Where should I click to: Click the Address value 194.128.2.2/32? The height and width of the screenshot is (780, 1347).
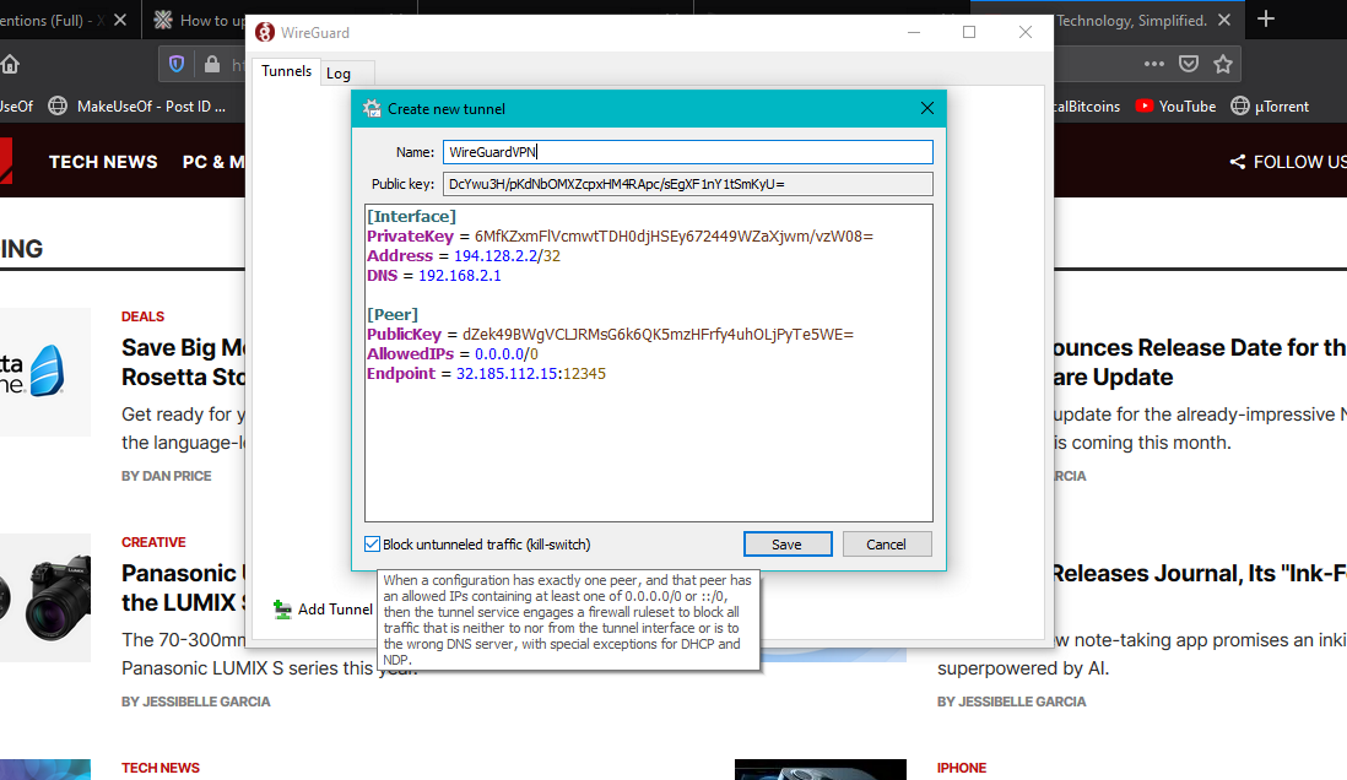[x=507, y=256]
